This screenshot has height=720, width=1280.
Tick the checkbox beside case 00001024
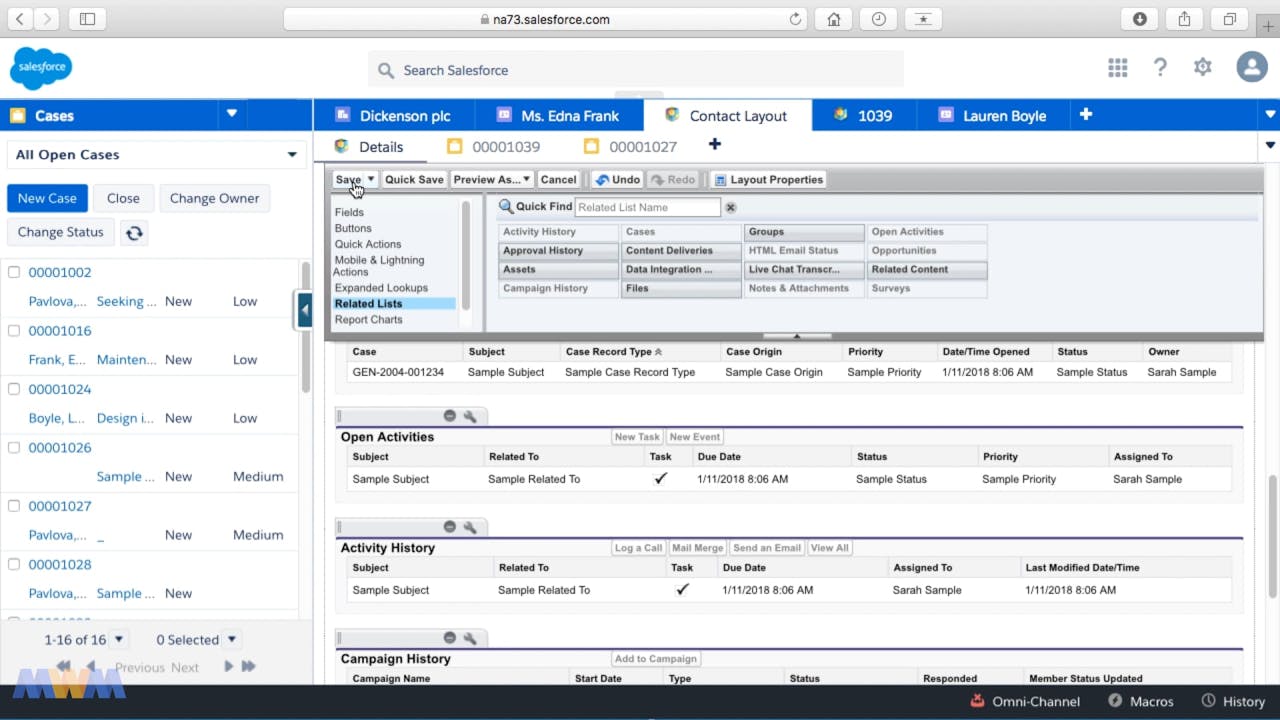14,389
